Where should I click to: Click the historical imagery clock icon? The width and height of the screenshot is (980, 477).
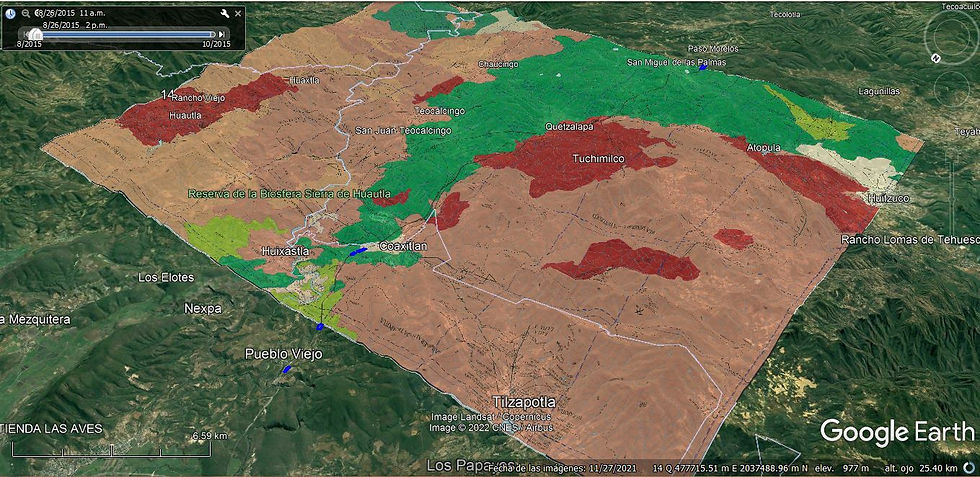pos(11,13)
